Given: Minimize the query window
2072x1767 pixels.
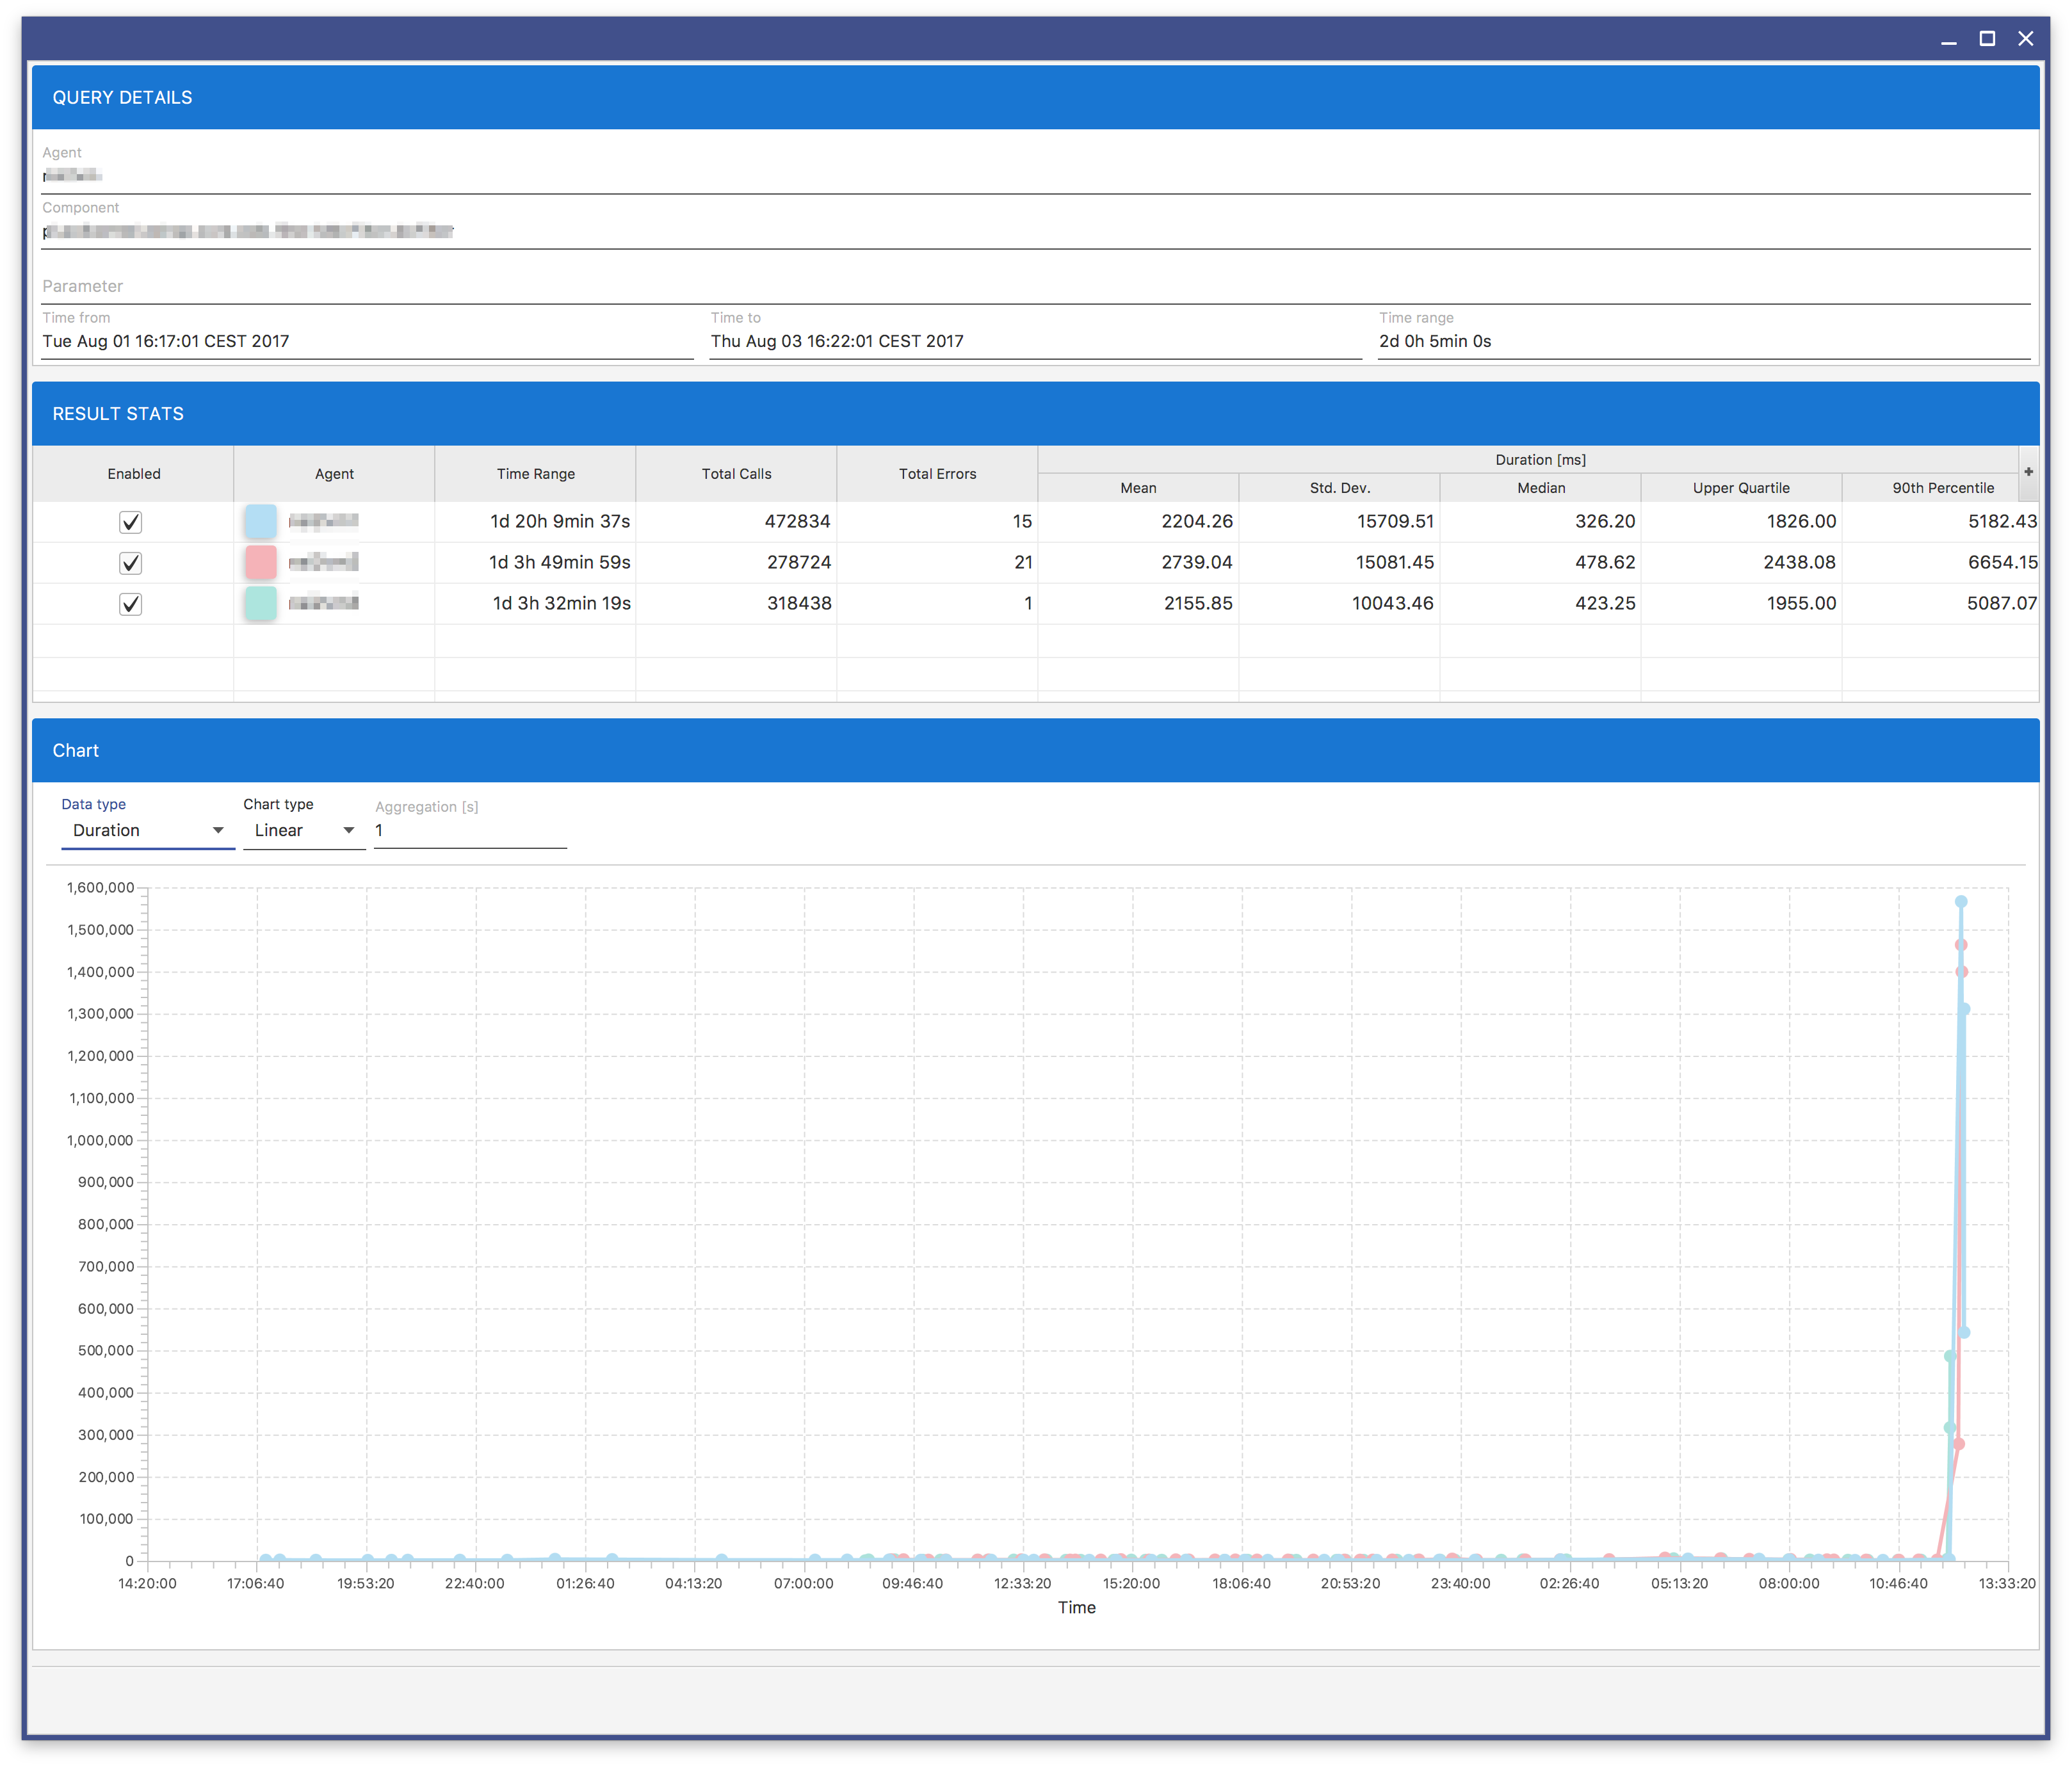Looking at the screenshot, I should point(1948,39).
